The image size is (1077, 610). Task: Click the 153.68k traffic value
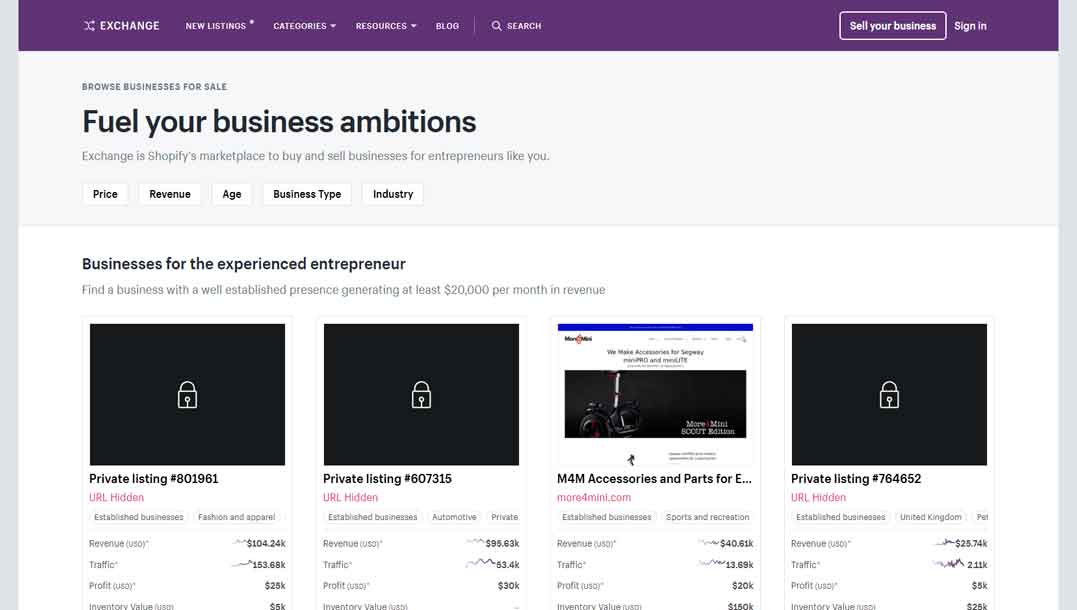pyautogui.click(x=269, y=565)
